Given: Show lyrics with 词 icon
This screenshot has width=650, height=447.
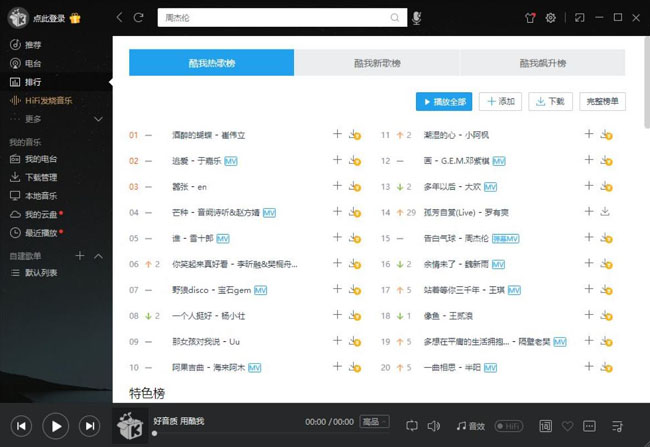Looking at the screenshot, I should tap(546, 426).
